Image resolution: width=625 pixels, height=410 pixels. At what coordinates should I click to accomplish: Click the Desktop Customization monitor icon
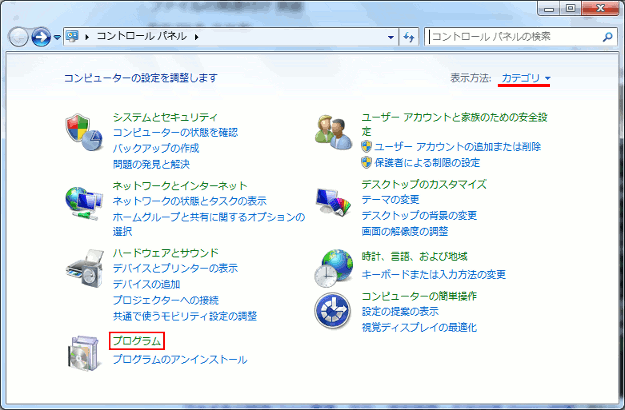coord(332,201)
